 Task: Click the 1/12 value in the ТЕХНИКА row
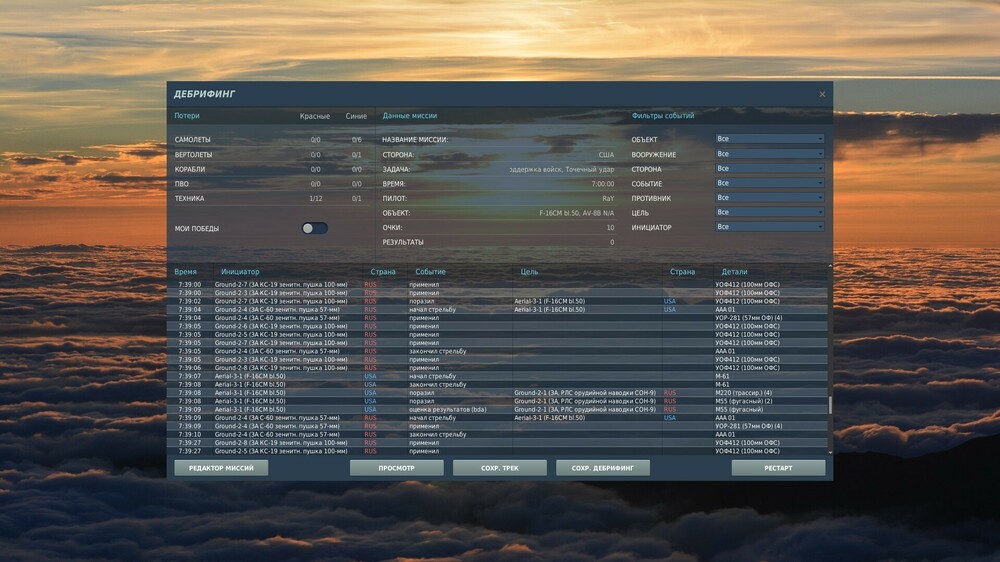coord(316,198)
